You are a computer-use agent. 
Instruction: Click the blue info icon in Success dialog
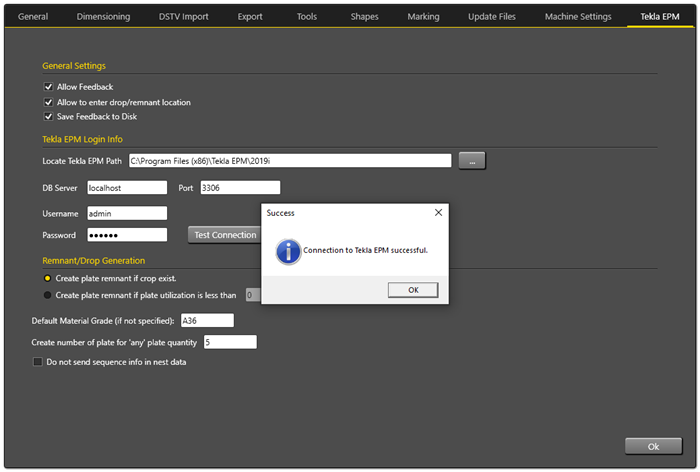[288, 252]
